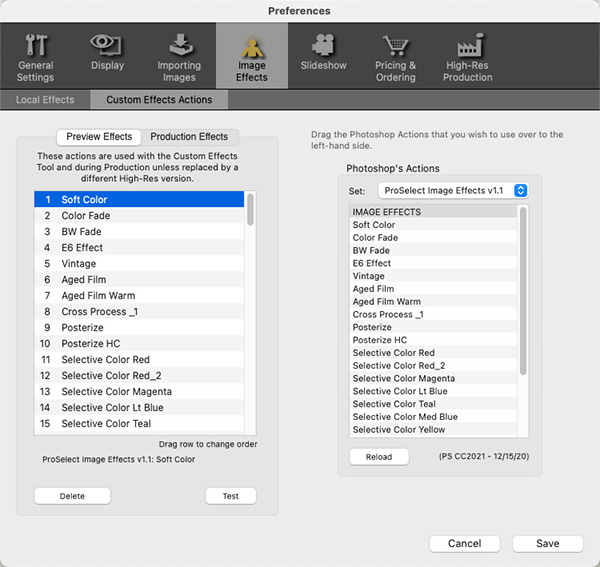Select Vintage in the left effects list
Viewport: 600px width, 567px height.
[79, 264]
